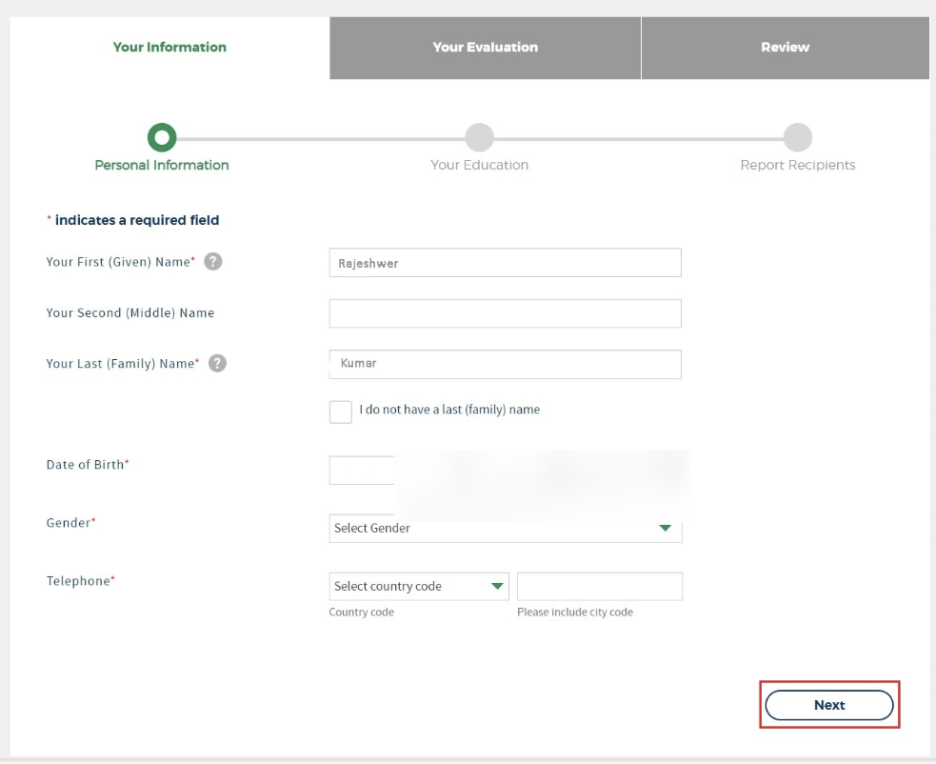Click the empty Second (Middle) Name field
Image resolution: width=936 pixels, height=764 pixels.
click(505, 313)
